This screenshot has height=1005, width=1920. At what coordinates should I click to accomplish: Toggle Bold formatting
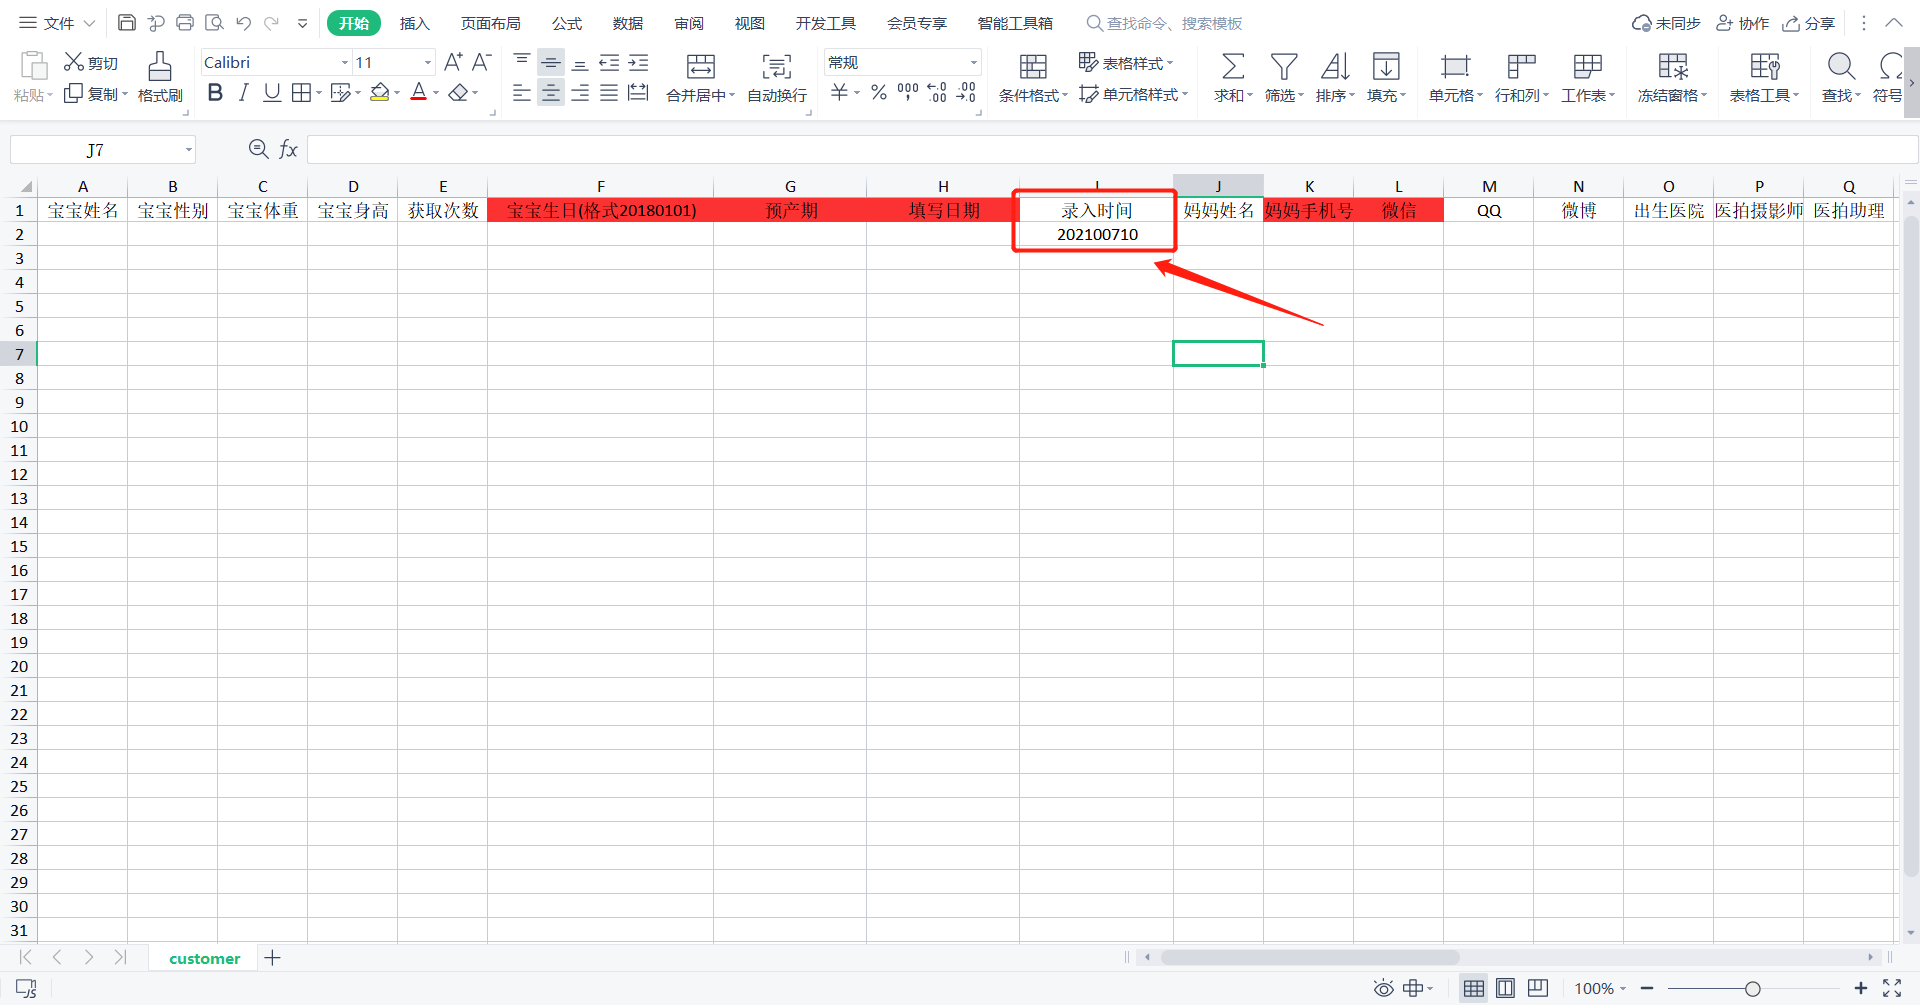coord(215,93)
